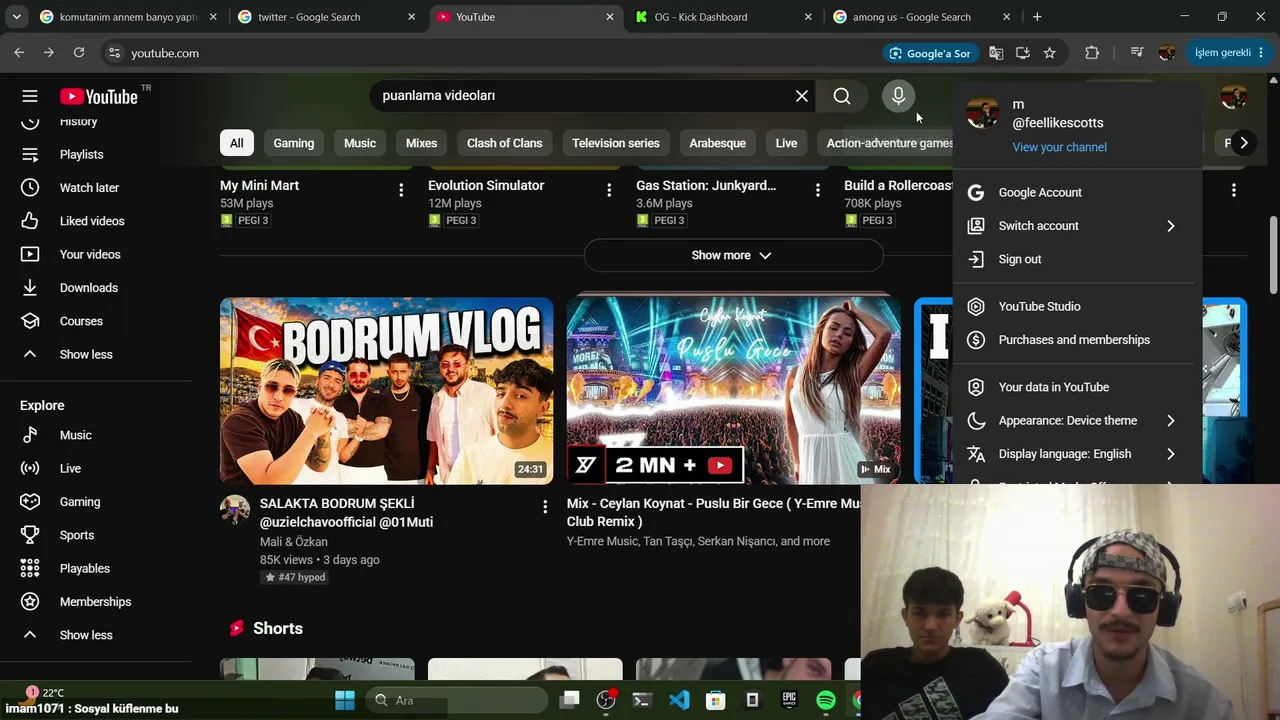The width and height of the screenshot is (1280, 720).
Task: Open the Ceylan Koynat mix thumbnail
Action: click(733, 391)
